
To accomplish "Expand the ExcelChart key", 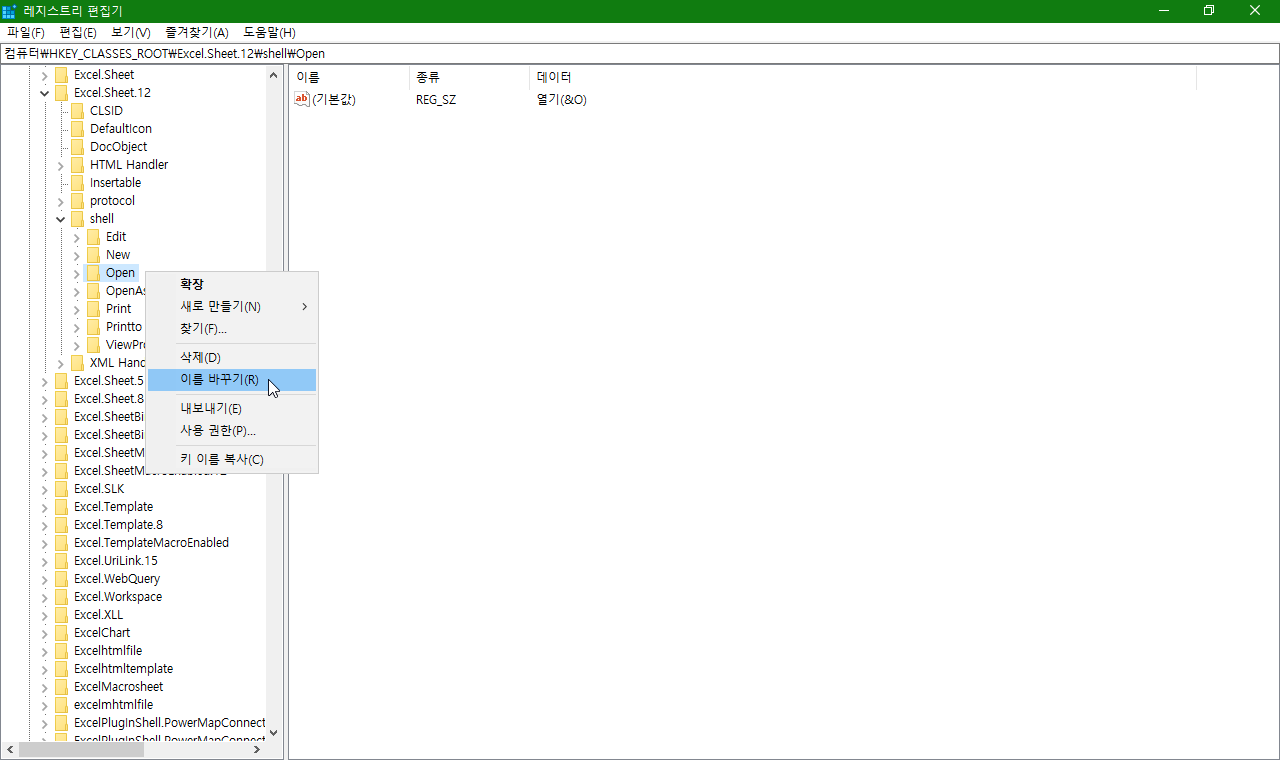I will [44, 633].
